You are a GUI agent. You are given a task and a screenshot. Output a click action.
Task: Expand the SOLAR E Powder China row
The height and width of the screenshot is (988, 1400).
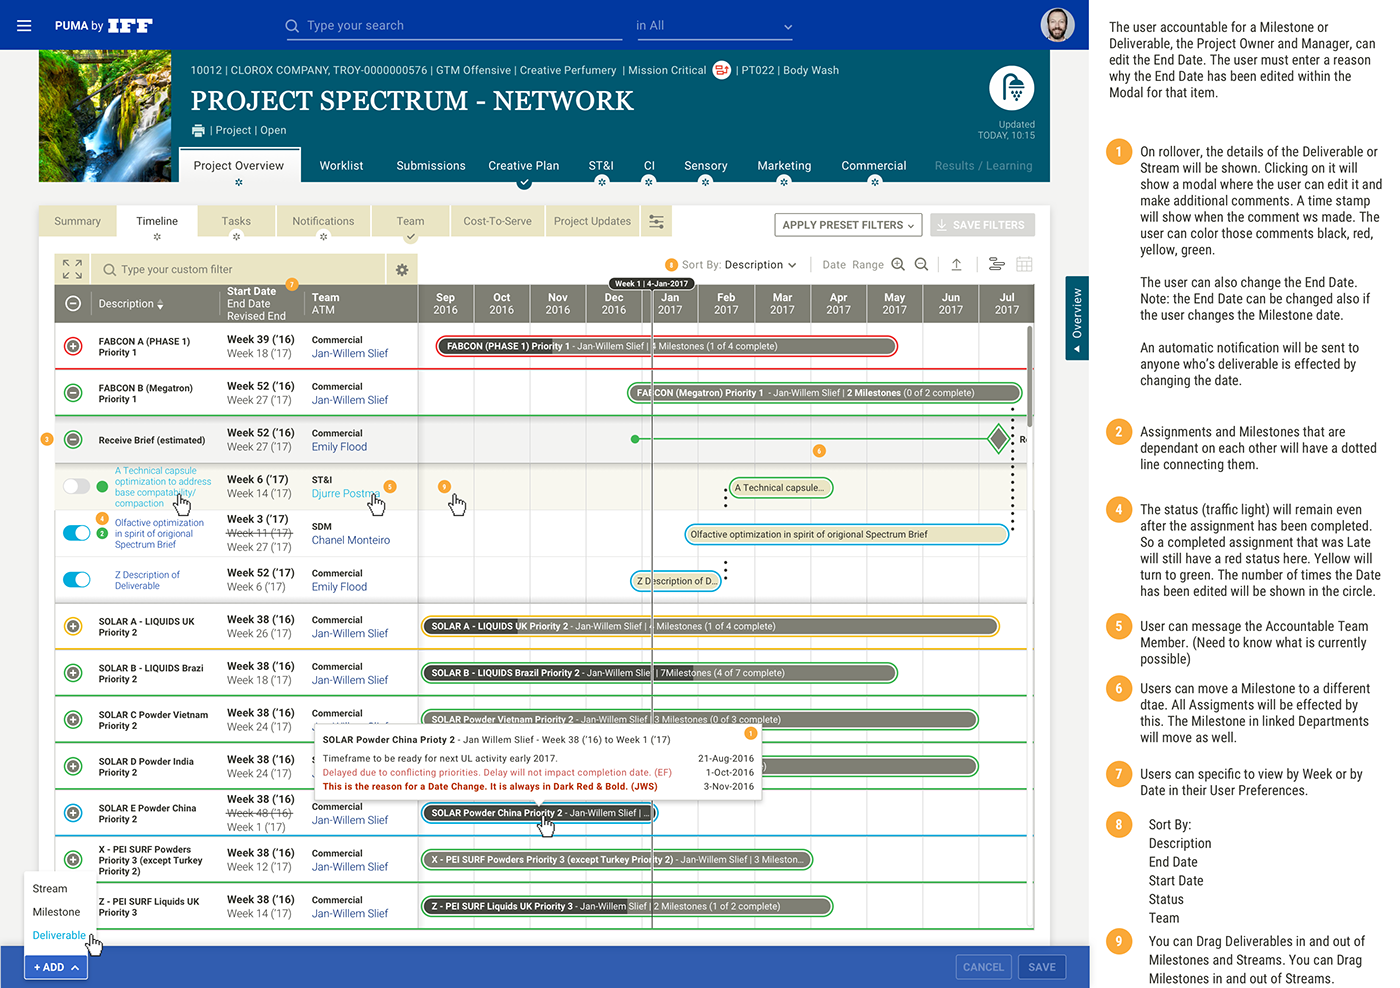73,813
